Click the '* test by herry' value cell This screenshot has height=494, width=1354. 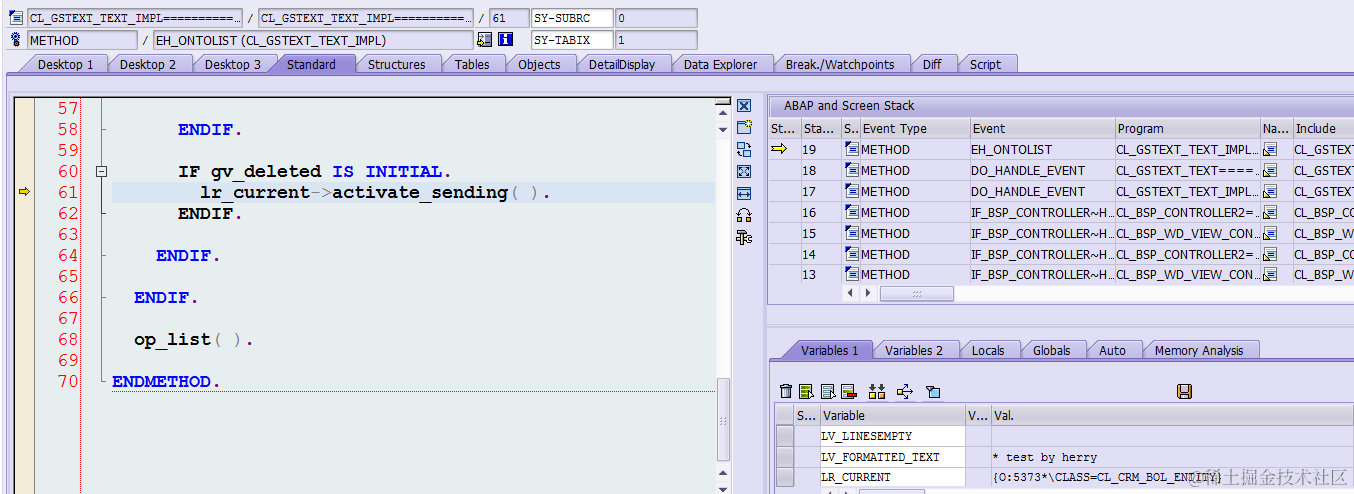[x=1172, y=457]
